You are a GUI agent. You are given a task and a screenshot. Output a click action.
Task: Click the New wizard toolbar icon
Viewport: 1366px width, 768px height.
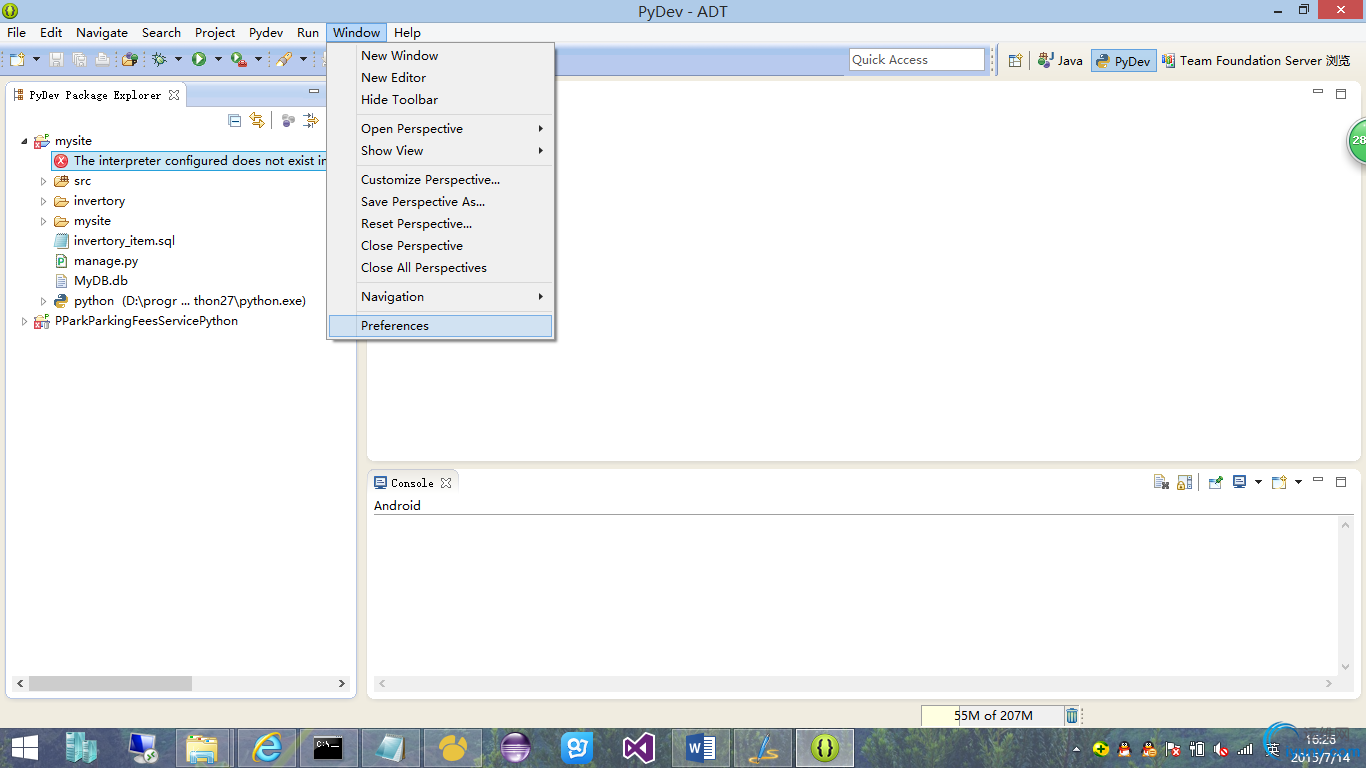pos(17,60)
